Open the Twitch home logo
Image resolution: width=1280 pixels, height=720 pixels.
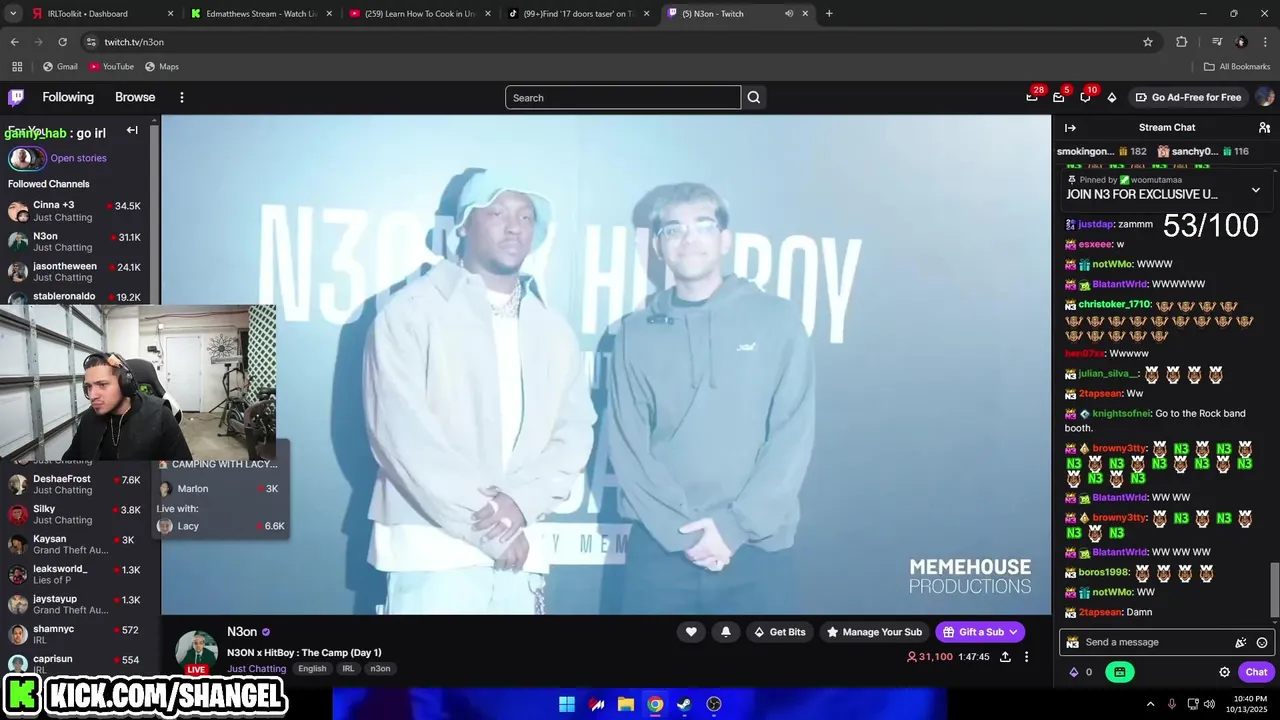coord(16,97)
